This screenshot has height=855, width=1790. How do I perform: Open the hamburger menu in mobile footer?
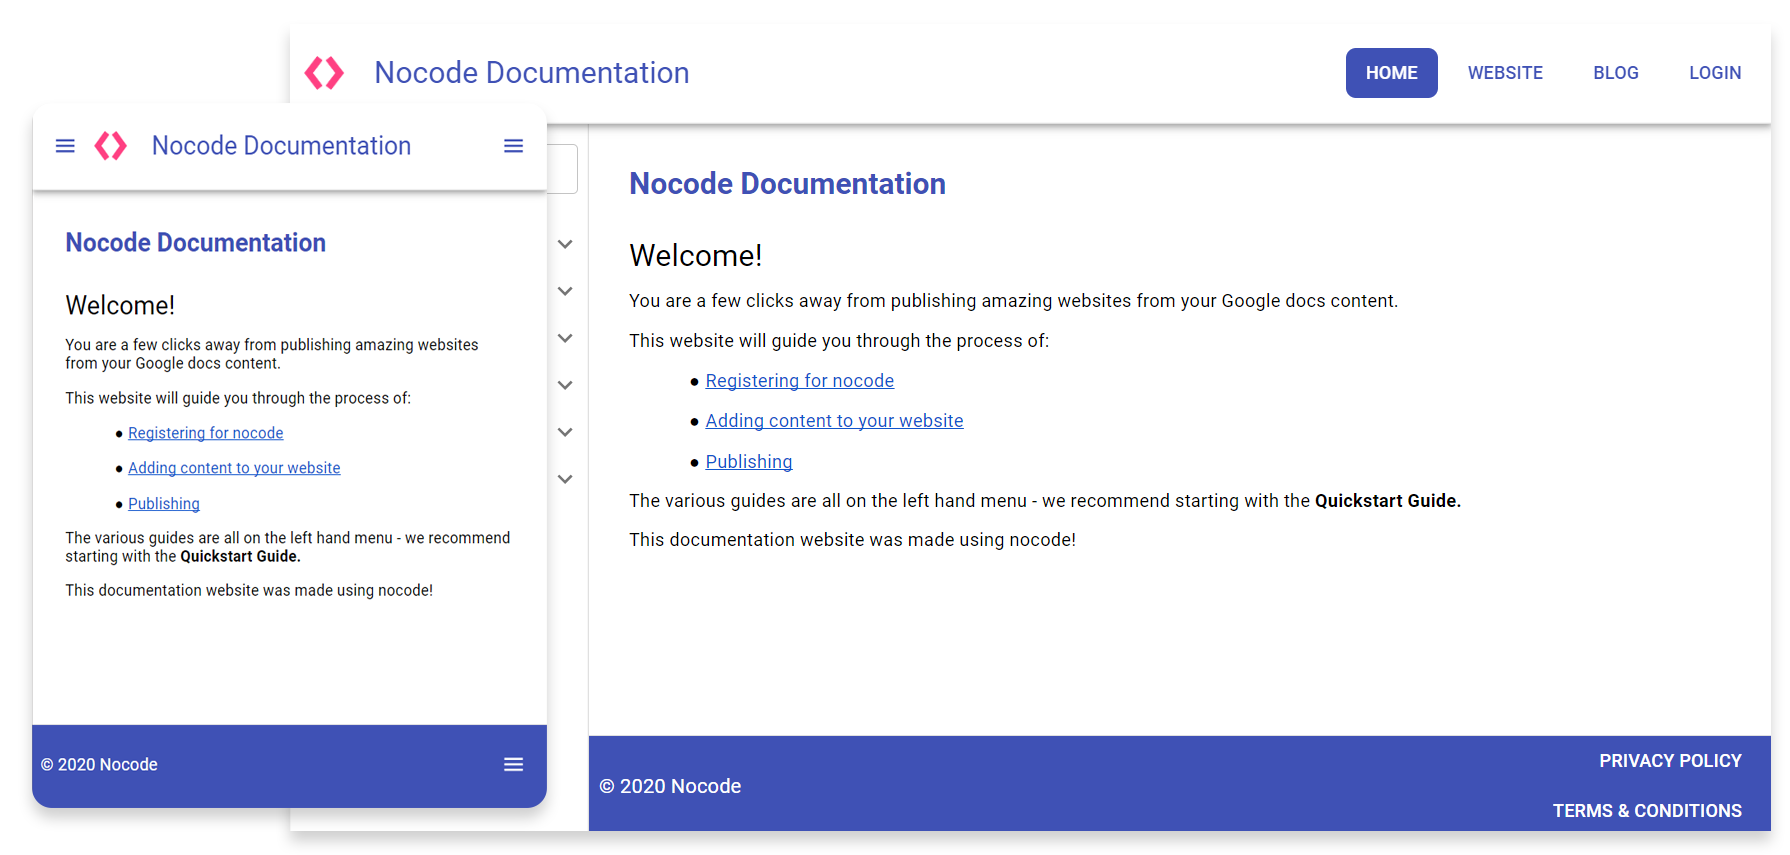tap(513, 765)
